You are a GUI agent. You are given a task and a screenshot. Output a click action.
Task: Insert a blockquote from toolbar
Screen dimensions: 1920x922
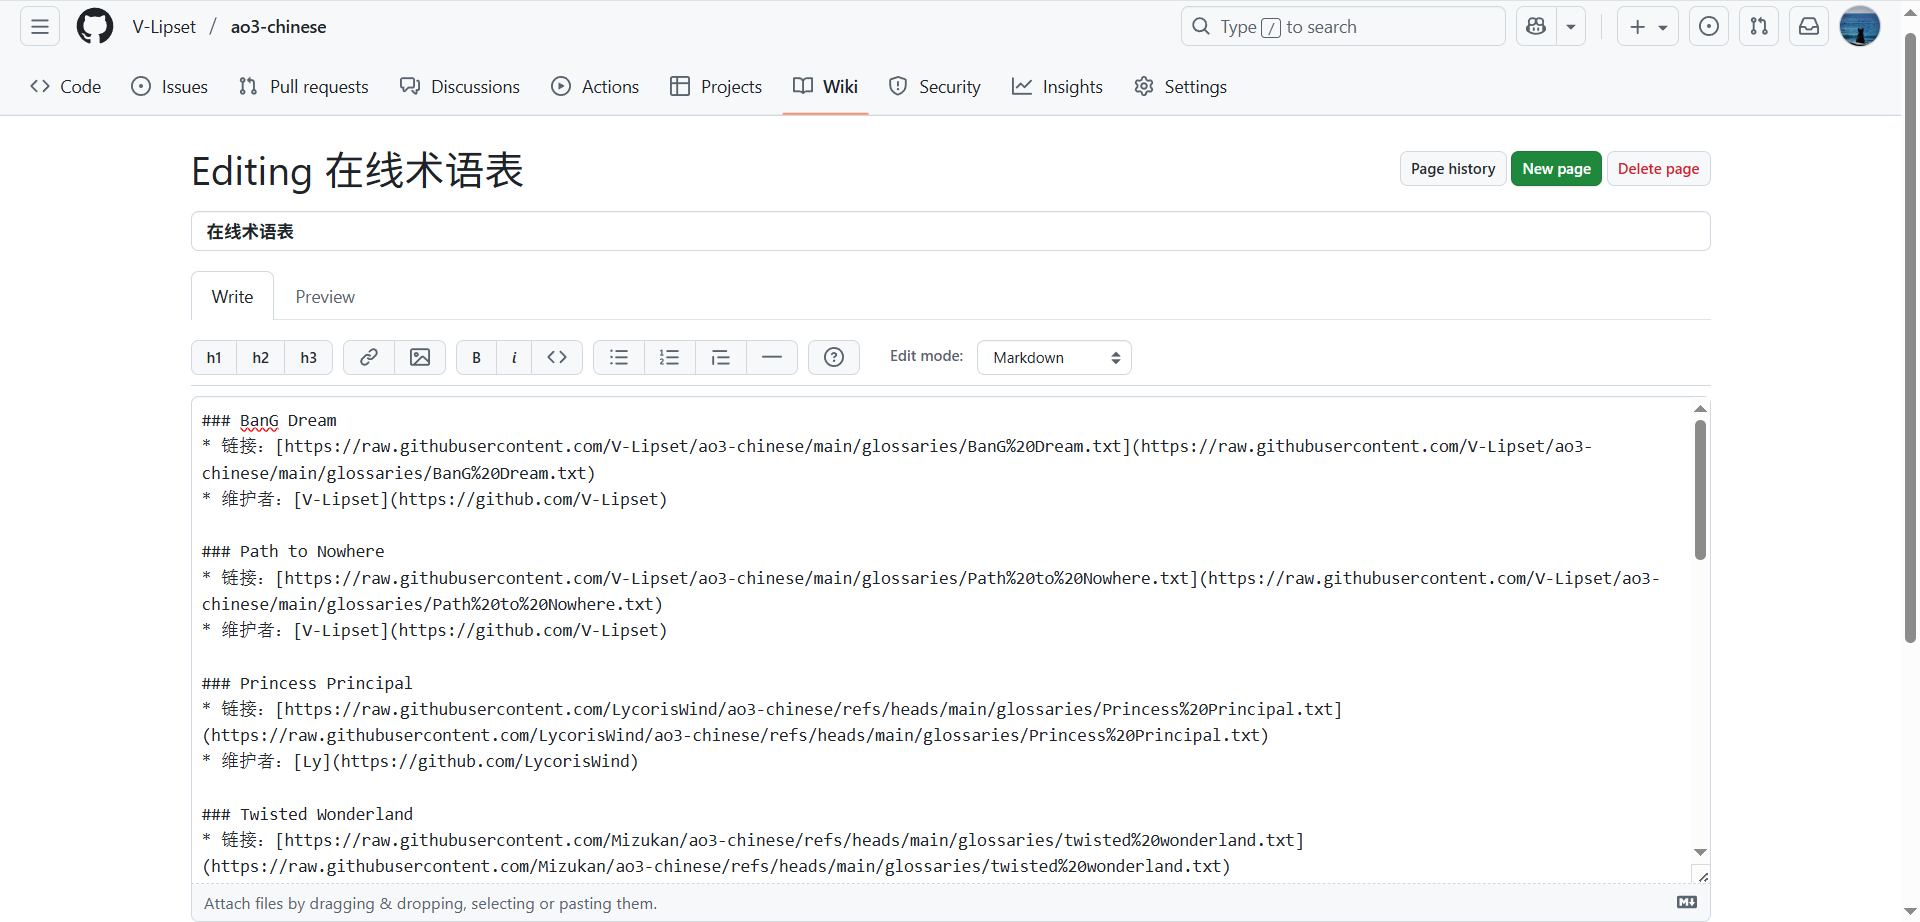[721, 357]
